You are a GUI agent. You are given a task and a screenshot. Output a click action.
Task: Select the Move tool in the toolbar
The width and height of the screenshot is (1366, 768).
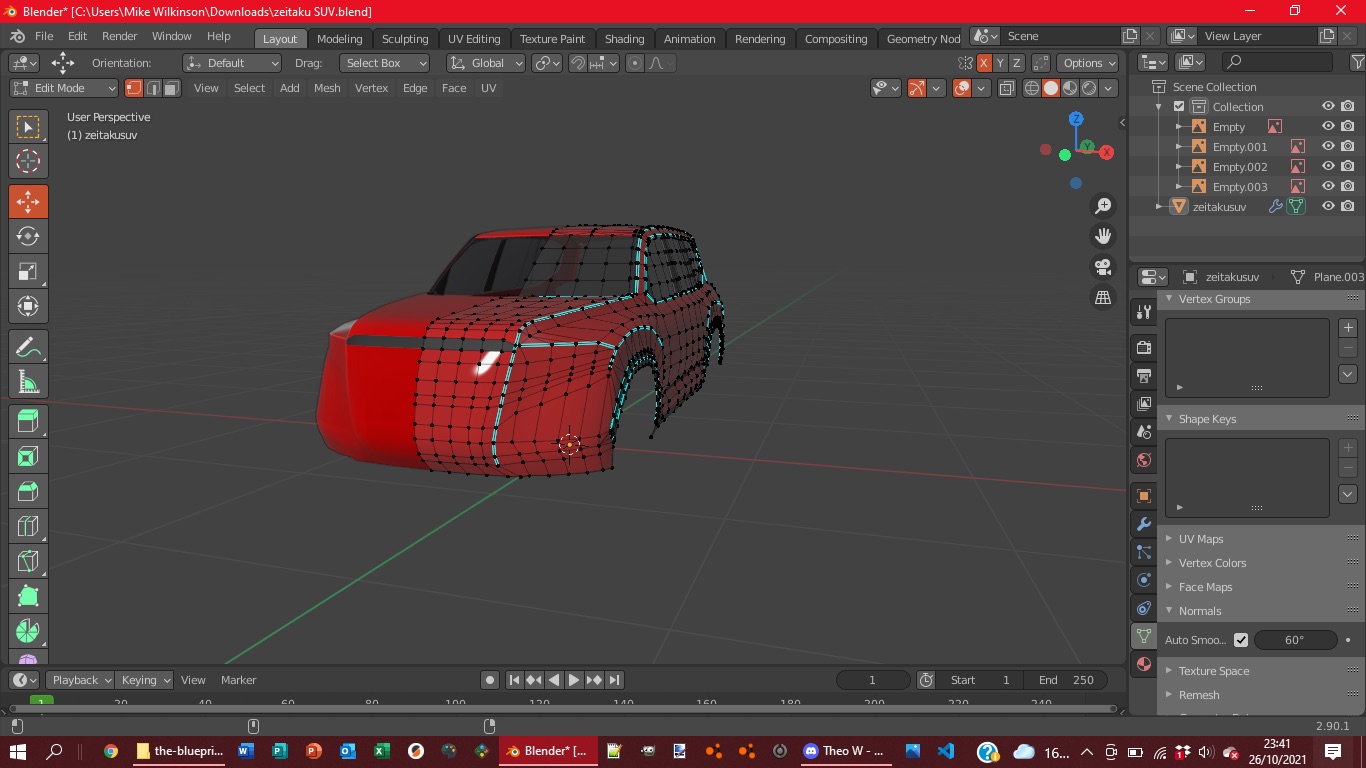pyautogui.click(x=28, y=201)
